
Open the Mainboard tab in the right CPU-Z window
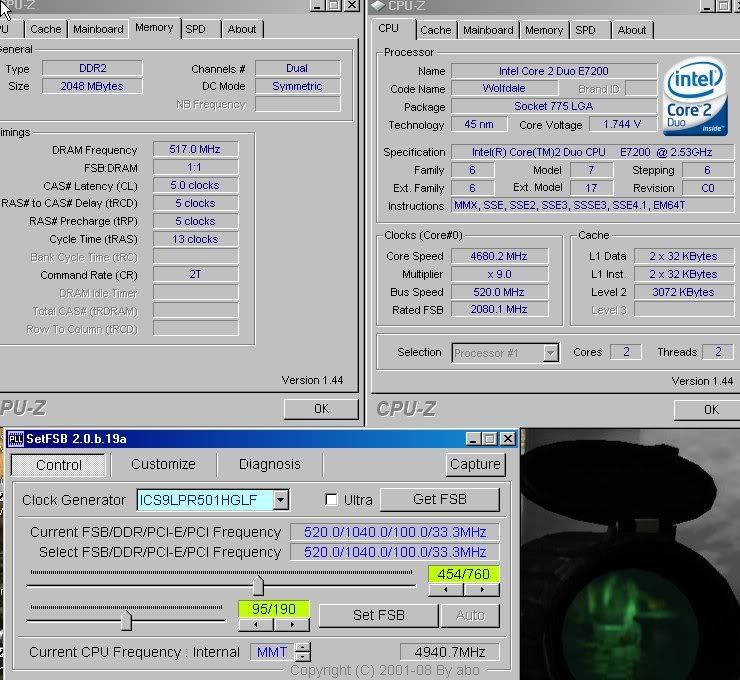488,30
